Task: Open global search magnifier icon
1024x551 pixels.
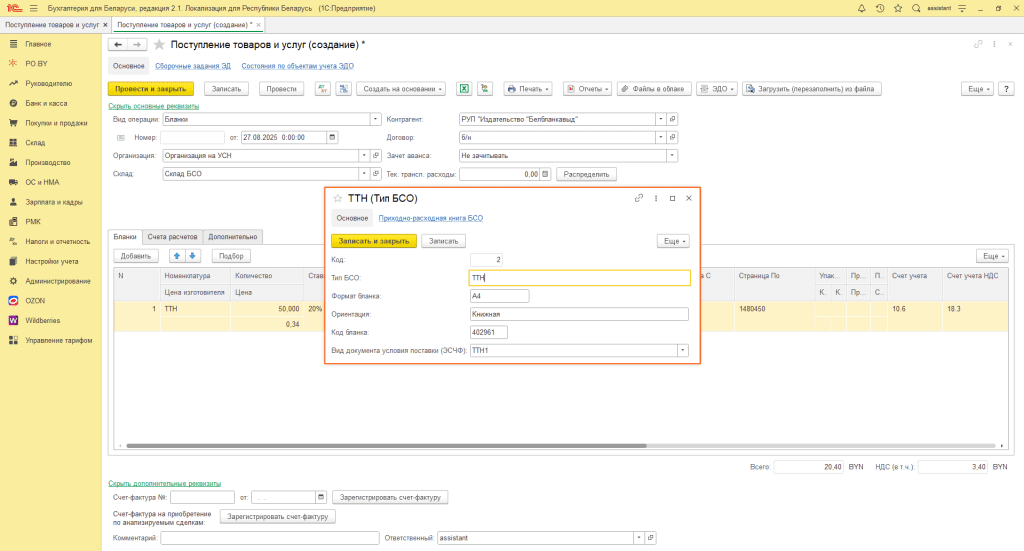Action: click(x=916, y=8)
